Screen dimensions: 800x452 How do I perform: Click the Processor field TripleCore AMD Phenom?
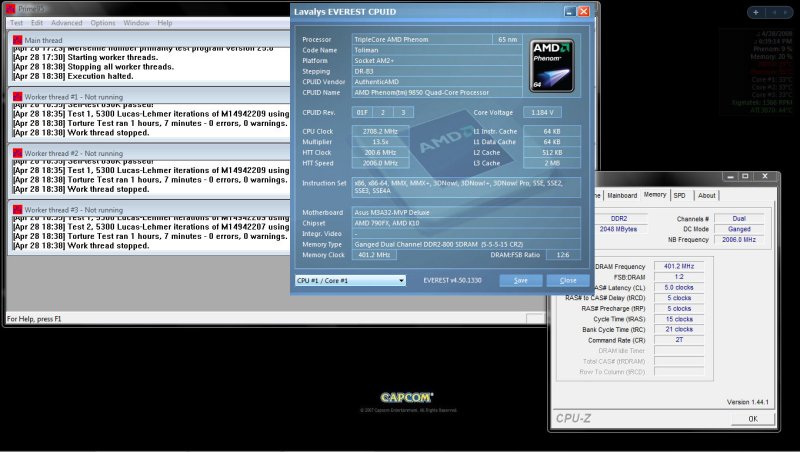(x=422, y=39)
